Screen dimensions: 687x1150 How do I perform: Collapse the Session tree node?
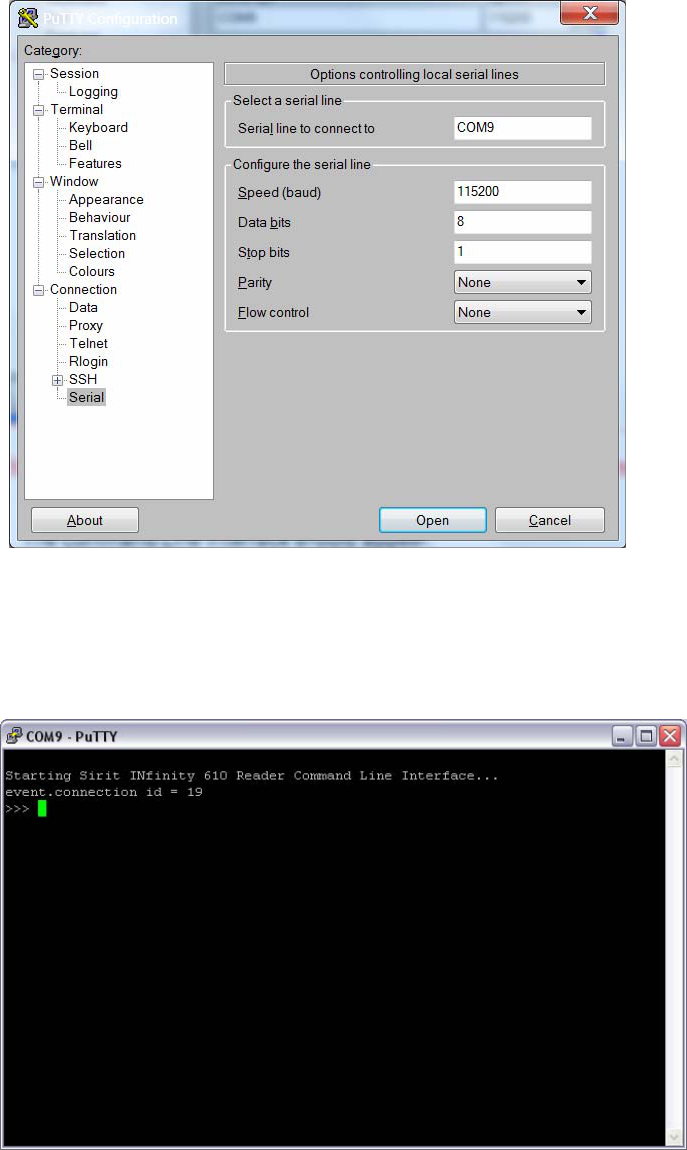pos(38,74)
